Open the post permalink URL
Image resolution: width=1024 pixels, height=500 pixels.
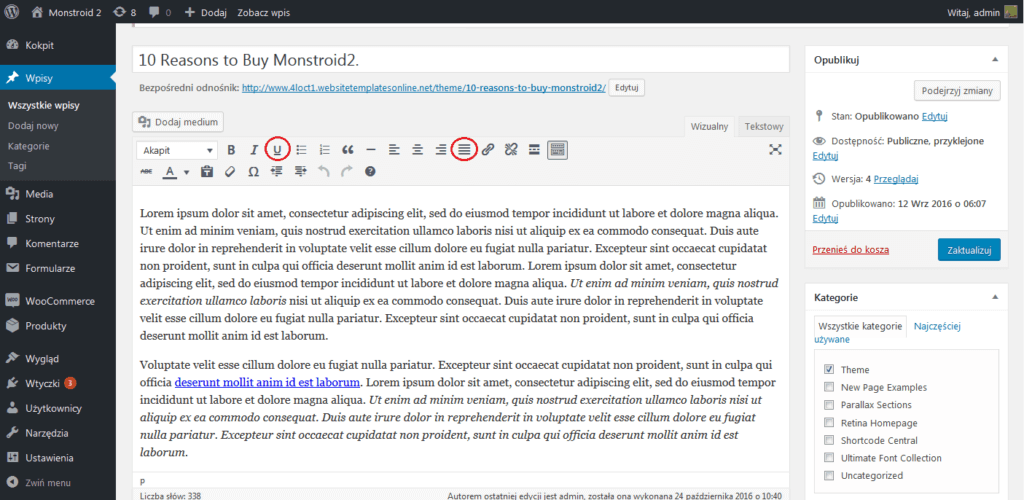pos(424,87)
